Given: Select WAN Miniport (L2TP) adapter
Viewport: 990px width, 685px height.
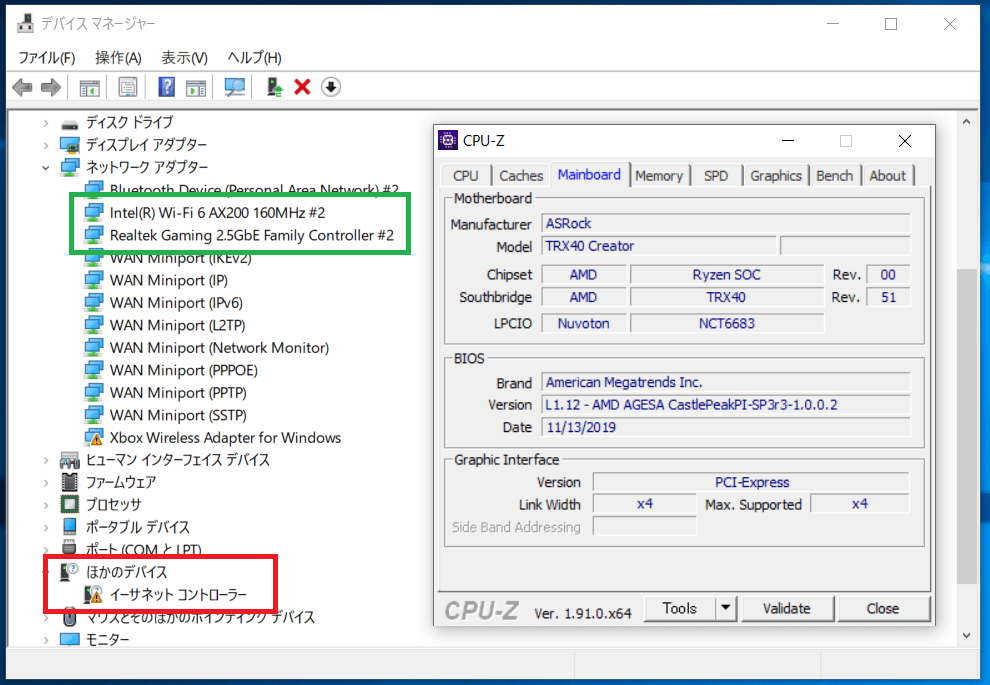Looking at the screenshot, I should (x=177, y=325).
